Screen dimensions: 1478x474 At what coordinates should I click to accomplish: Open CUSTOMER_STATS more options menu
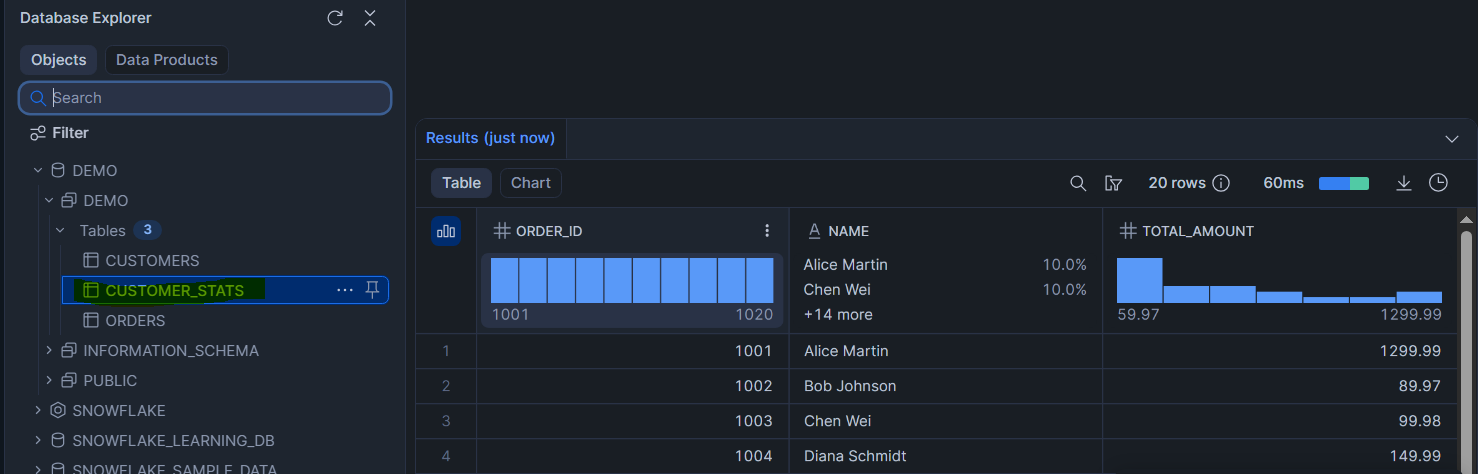345,290
